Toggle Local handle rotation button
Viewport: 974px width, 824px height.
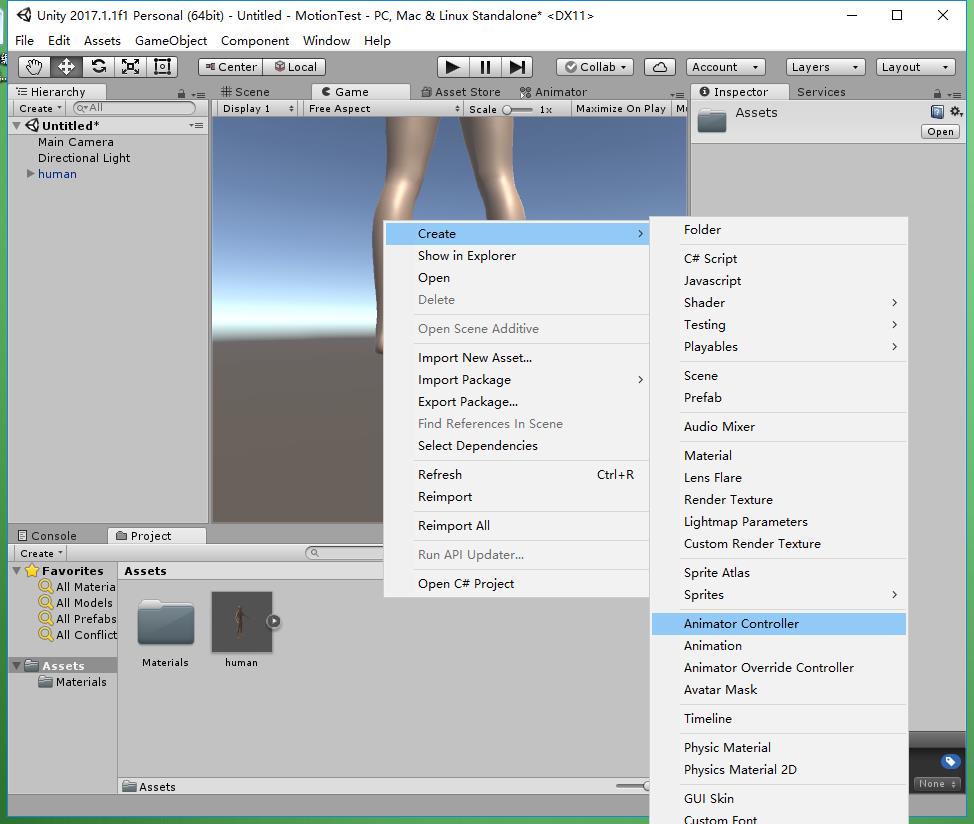[294, 66]
